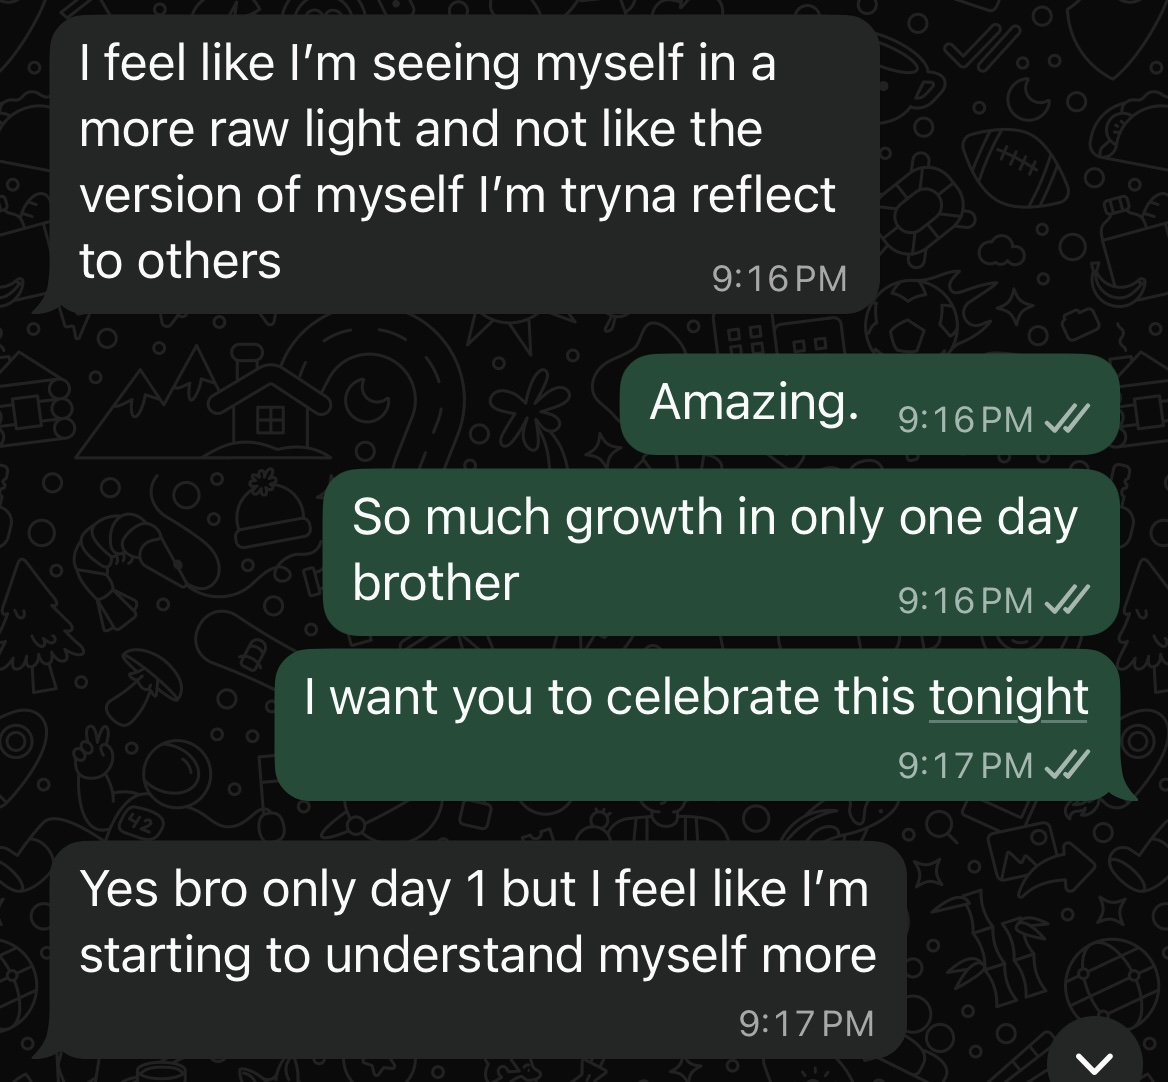
Task: Select the 'seeing myself in a more raw light' message
Action: 464,165
